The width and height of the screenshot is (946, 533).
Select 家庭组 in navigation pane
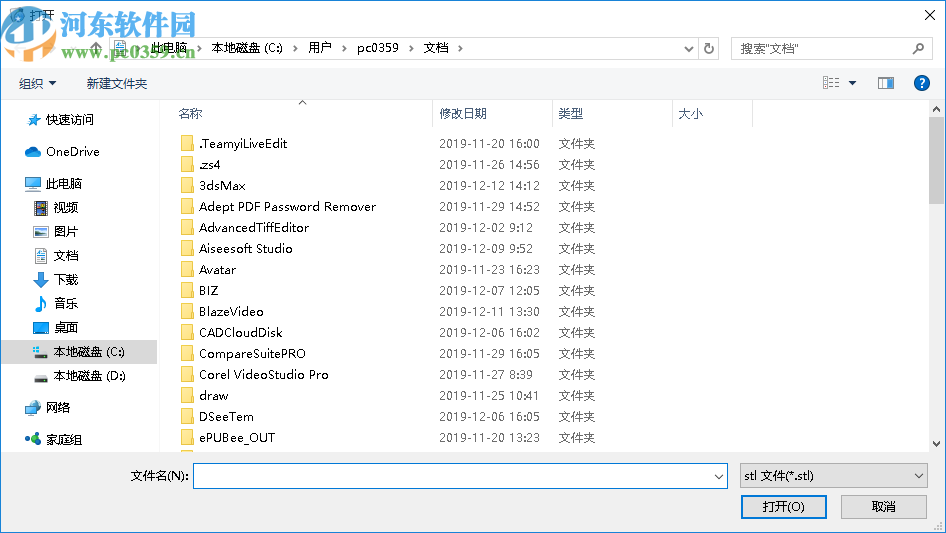pos(54,439)
